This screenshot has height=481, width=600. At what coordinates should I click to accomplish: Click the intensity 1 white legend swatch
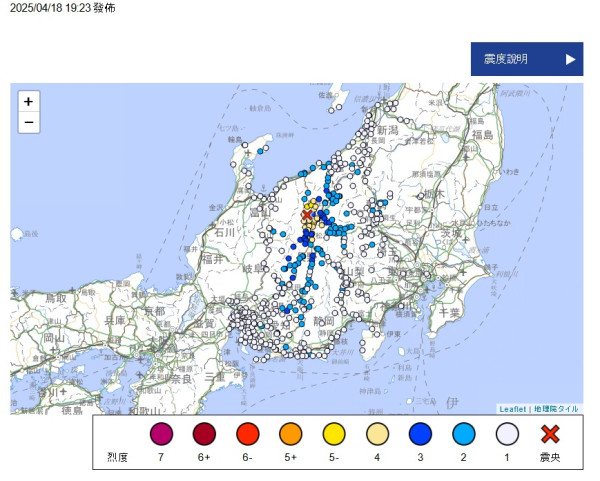507,434
